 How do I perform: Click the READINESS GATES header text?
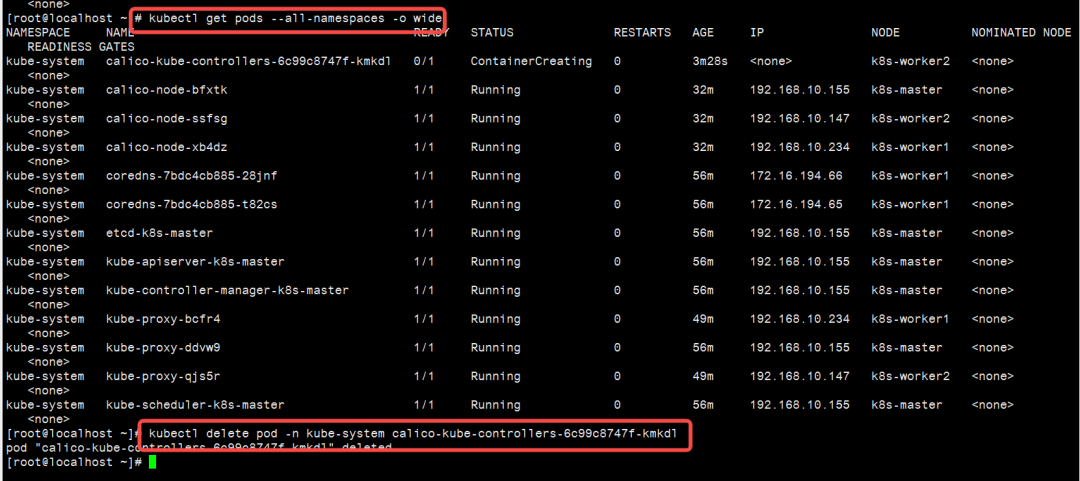click(x=74, y=47)
